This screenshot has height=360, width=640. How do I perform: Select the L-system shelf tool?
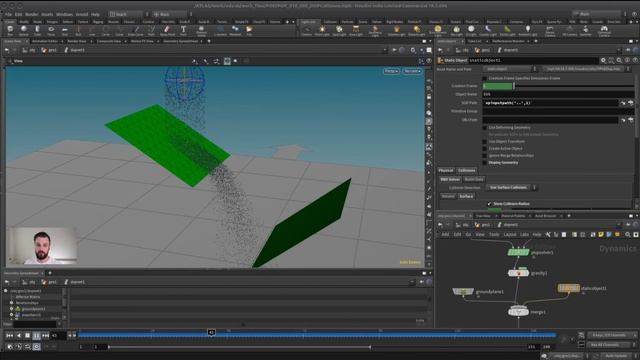coord(220,30)
